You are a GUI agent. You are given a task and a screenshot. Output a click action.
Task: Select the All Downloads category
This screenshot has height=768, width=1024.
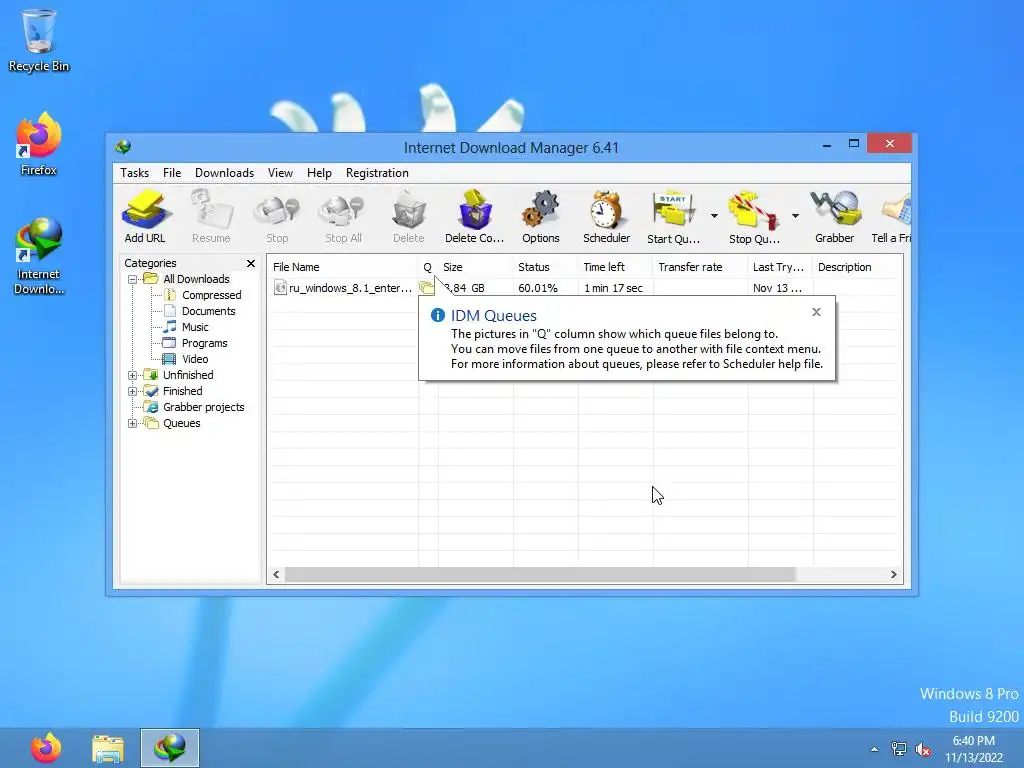pos(196,279)
